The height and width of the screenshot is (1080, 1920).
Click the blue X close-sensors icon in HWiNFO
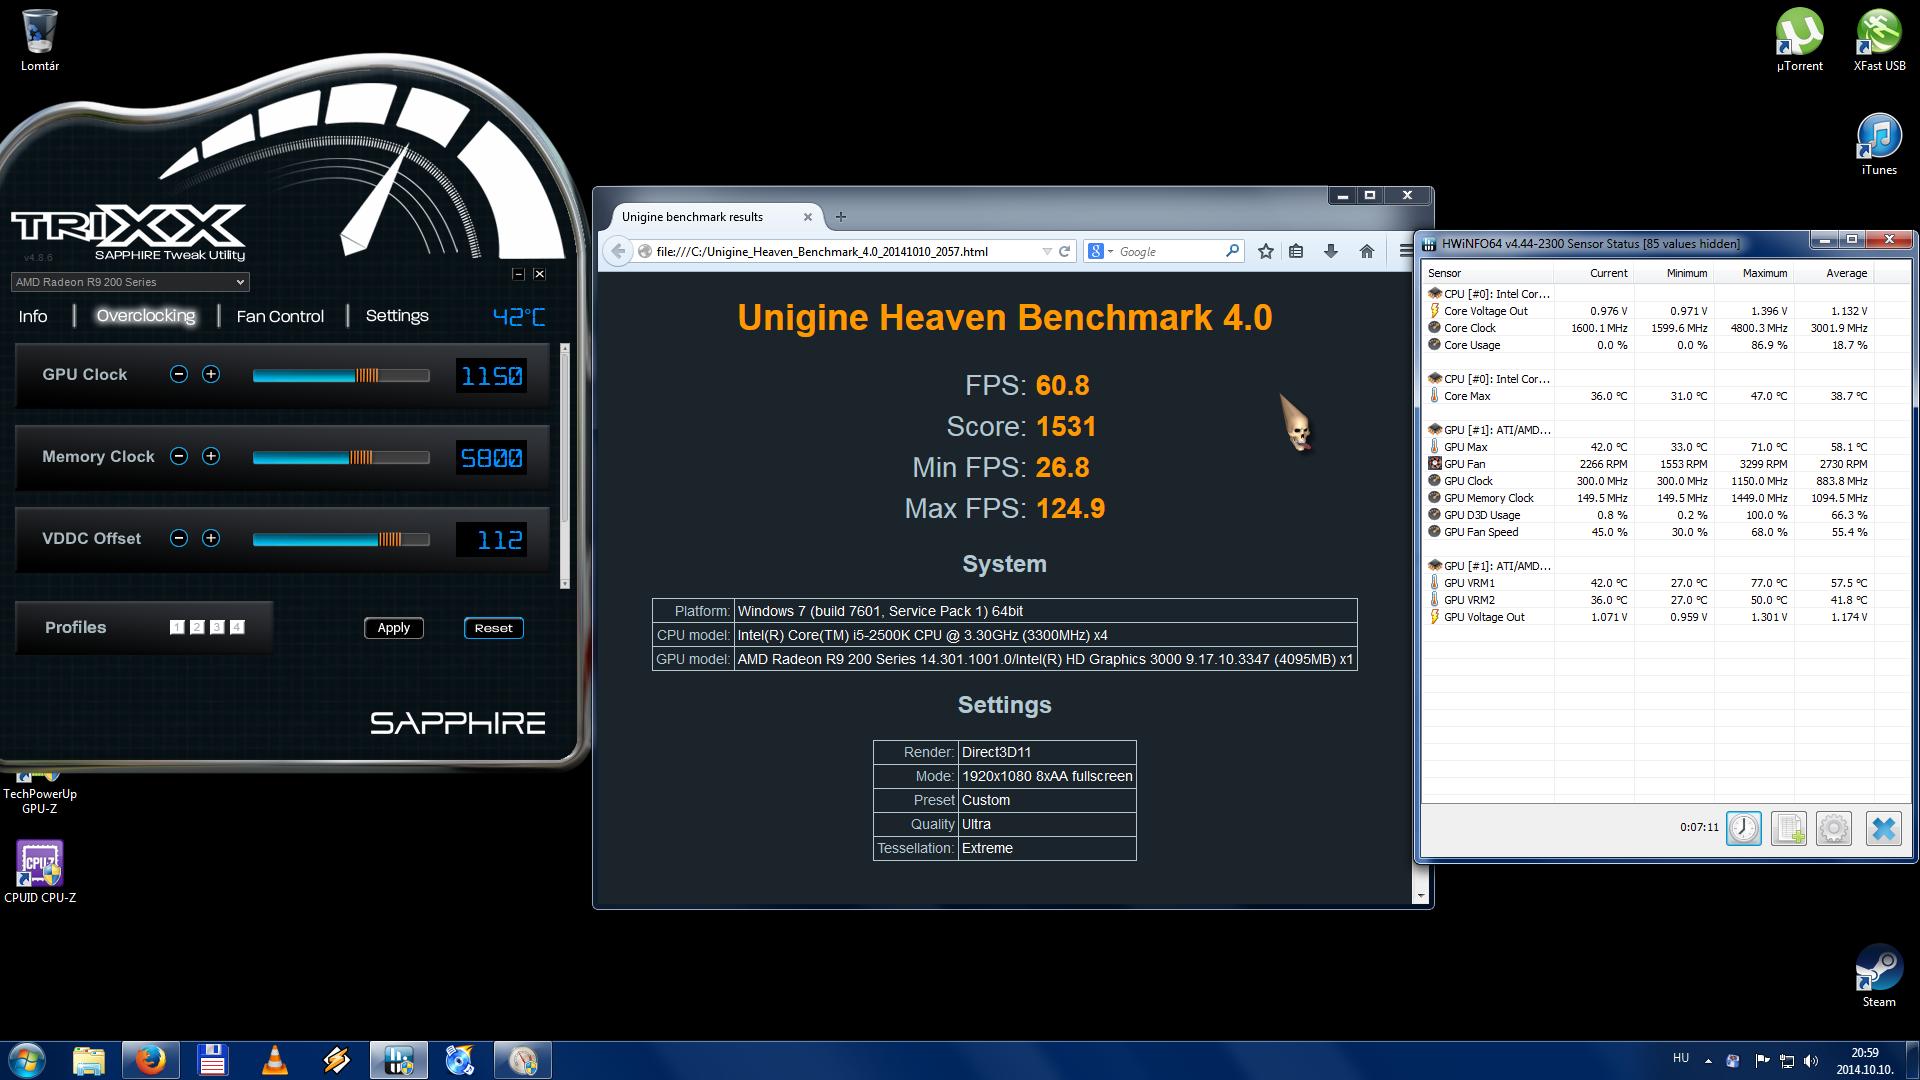pos(1884,828)
